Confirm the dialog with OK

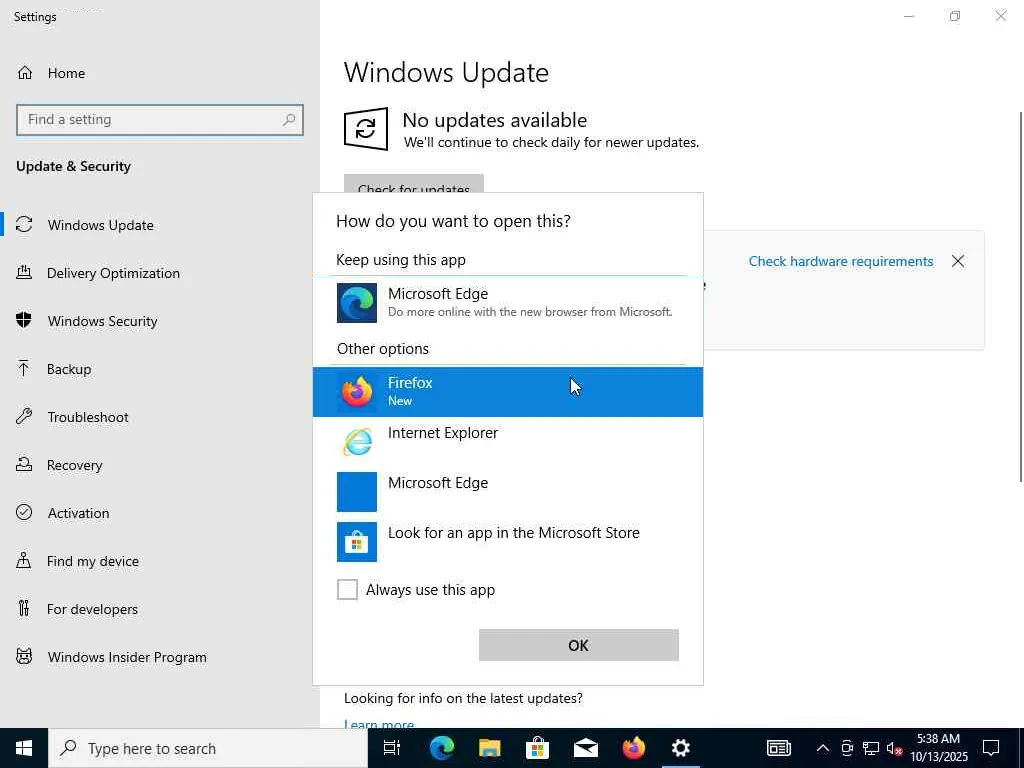[579, 645]
